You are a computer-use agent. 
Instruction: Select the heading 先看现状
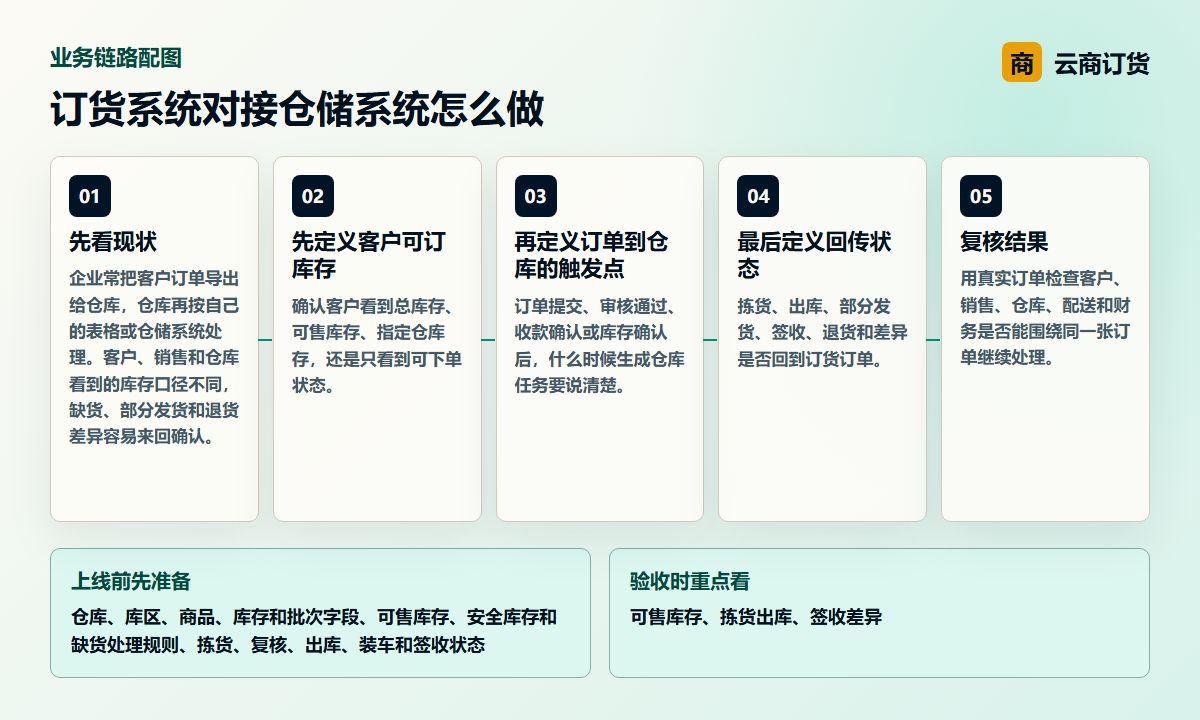(x=113, y=242)
